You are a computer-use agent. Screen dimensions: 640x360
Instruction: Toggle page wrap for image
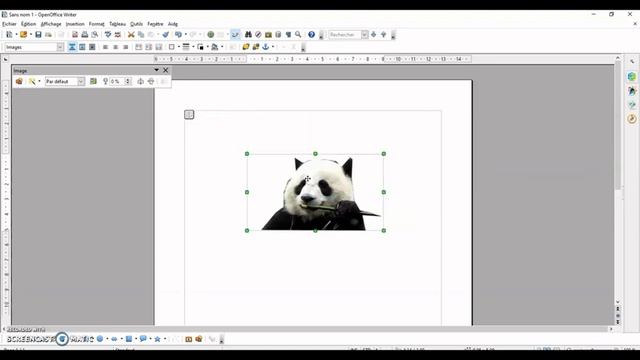click(x=82, y=47)
